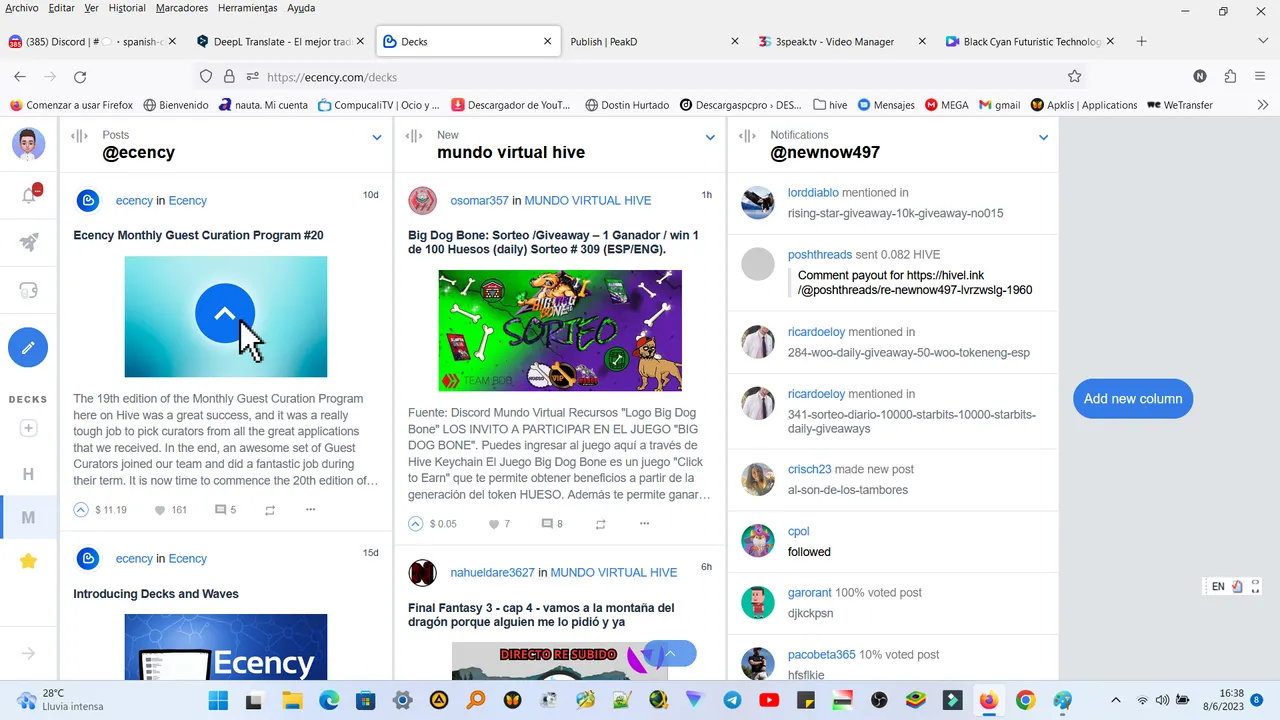Image resolution: width=1280 pixels, height=720 pixels.
Task: Open the Marcadores menu
Action: (182, 8)
